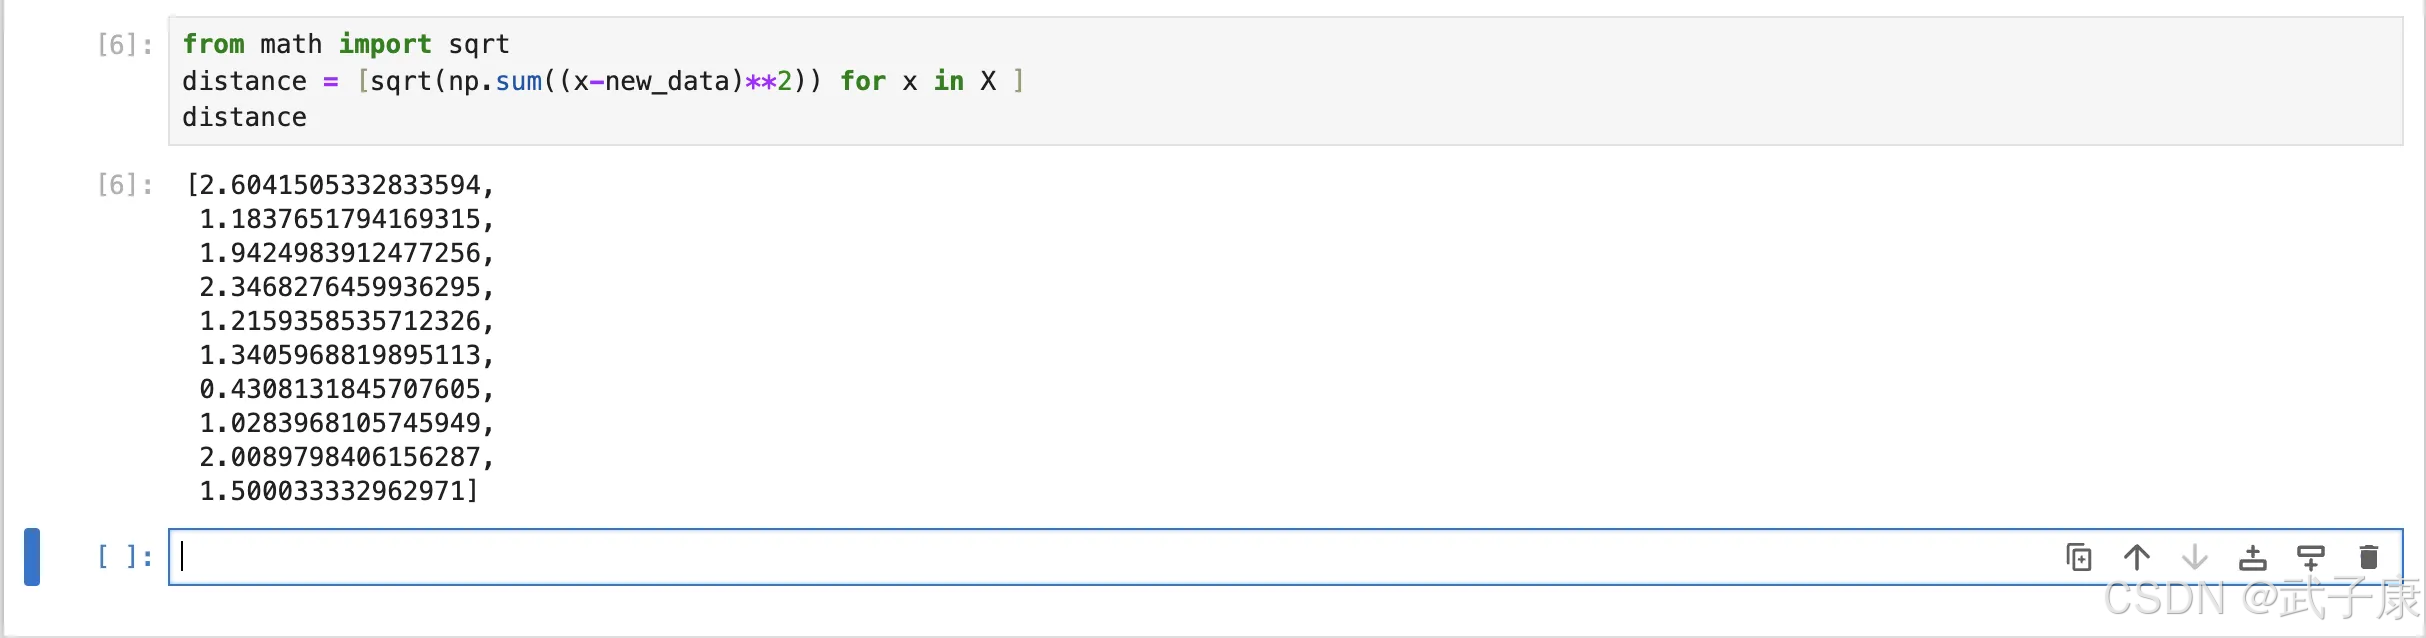Click the np.sum function call in code
Image resolution: width=2426 pixels, height=638 pixels.
click(495, 81)
